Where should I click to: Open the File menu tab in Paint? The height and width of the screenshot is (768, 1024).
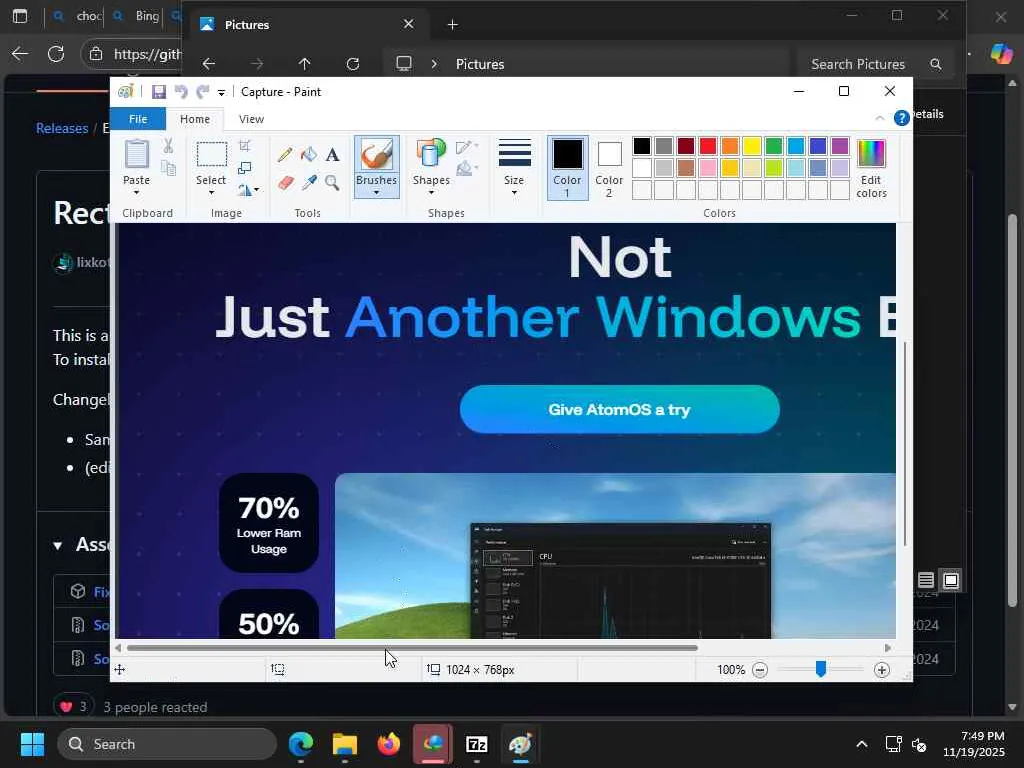pos(138,119)
